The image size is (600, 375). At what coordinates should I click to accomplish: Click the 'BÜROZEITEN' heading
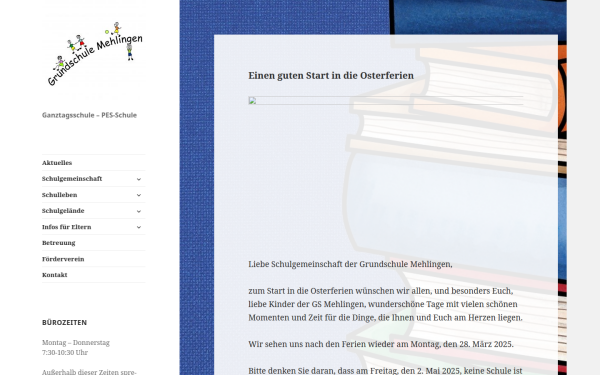[x=64, y=323]
